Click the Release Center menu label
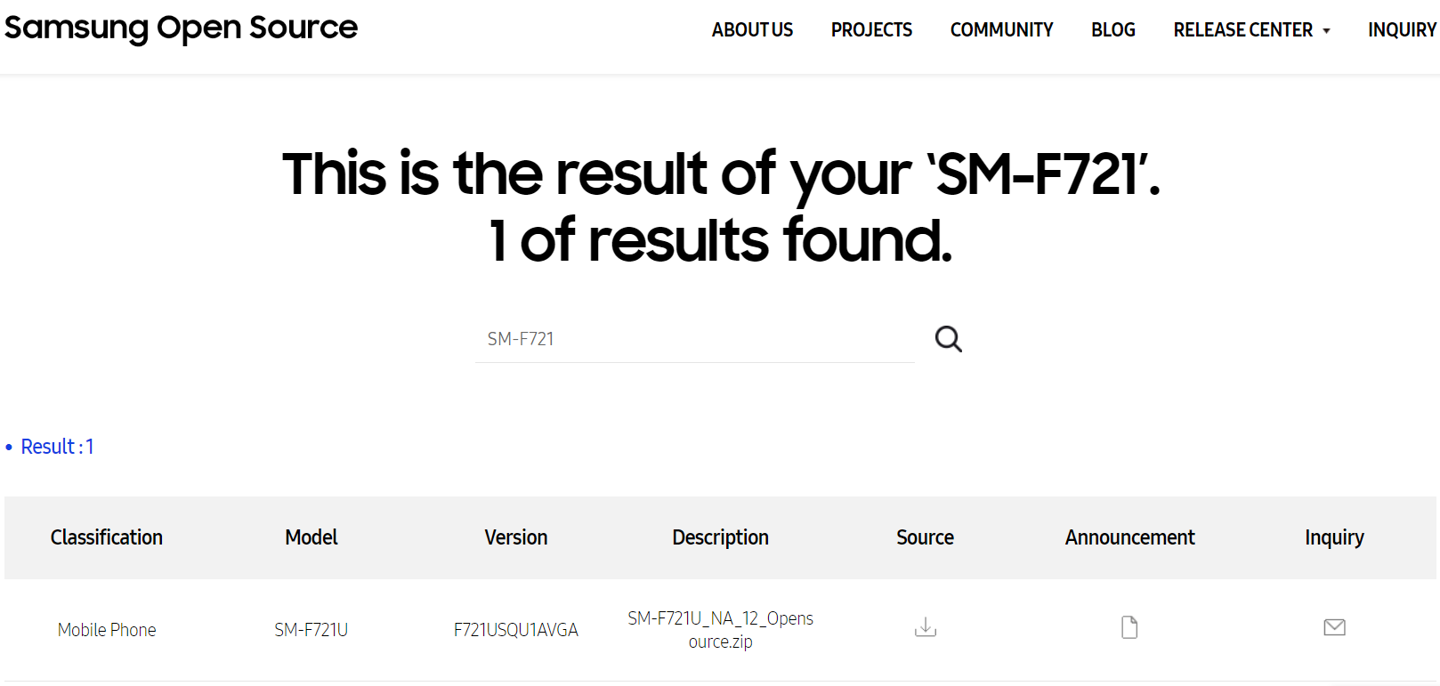 (1243, 30)
